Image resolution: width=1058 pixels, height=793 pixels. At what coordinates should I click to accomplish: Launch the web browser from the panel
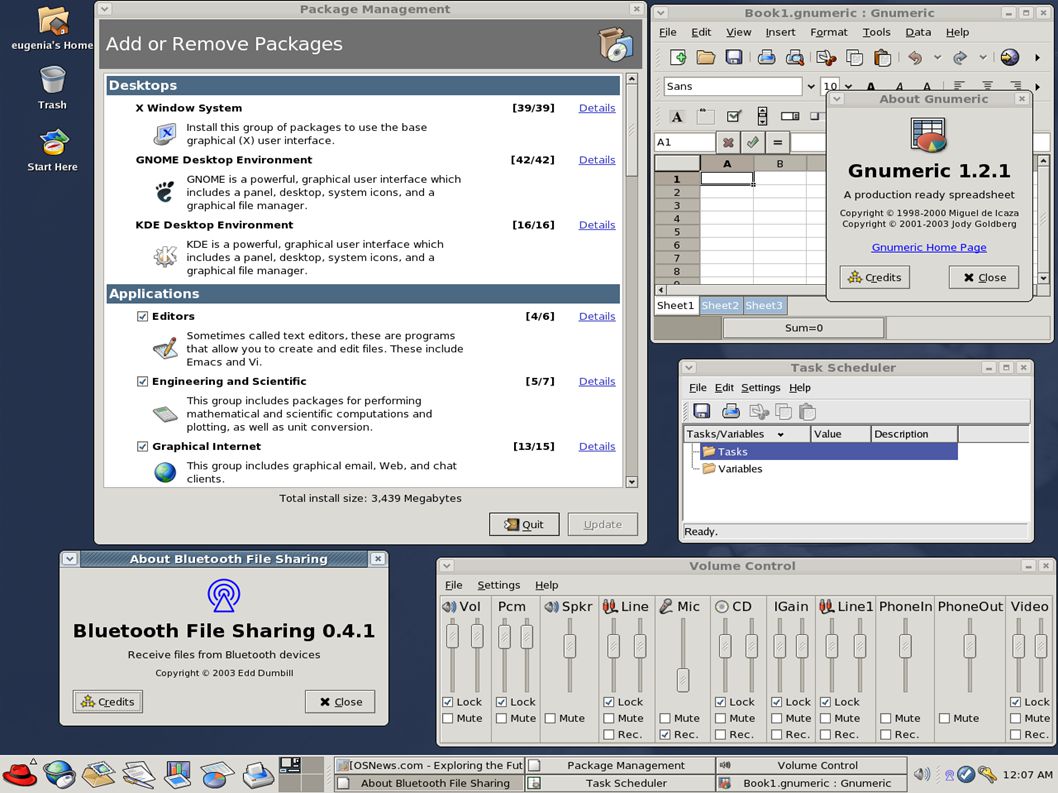click(x=59, y=773)
